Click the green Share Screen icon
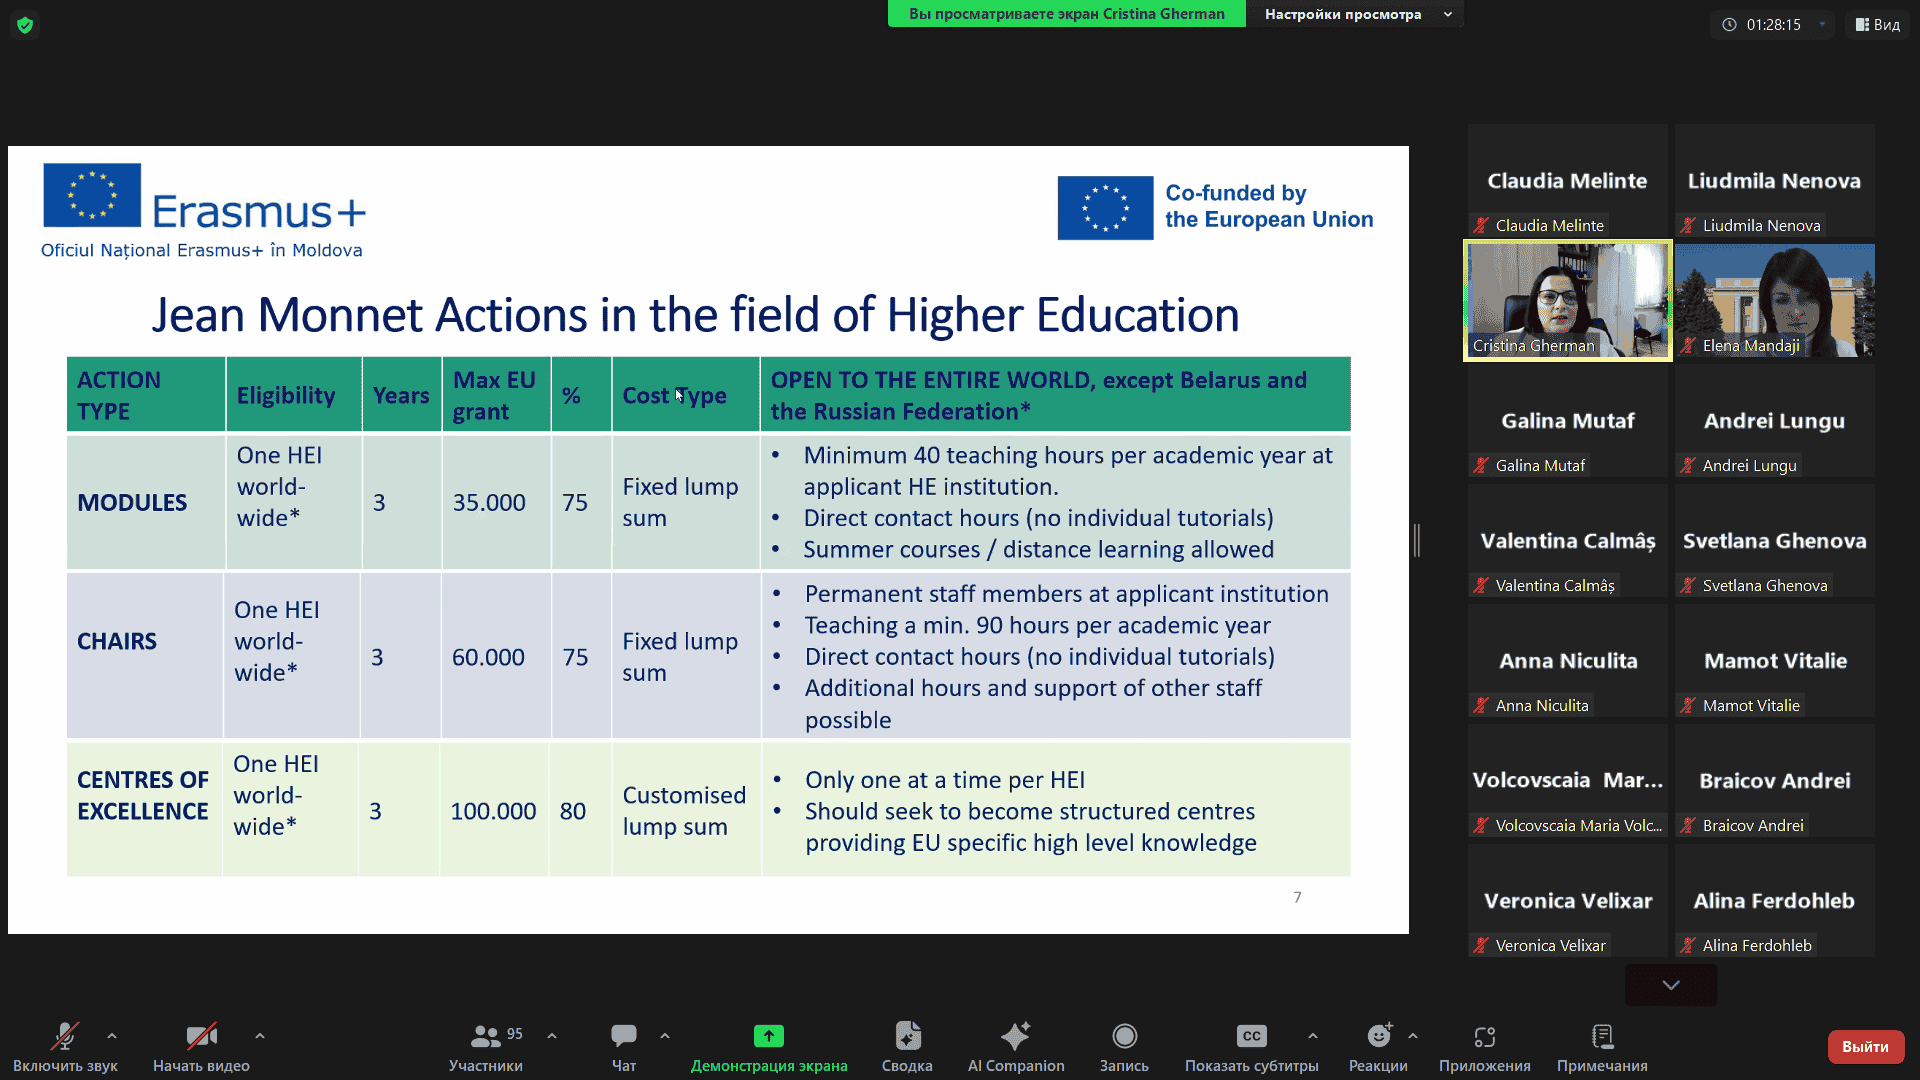This screenshot has width=1920, height=1080. [x=768, y=1036]
